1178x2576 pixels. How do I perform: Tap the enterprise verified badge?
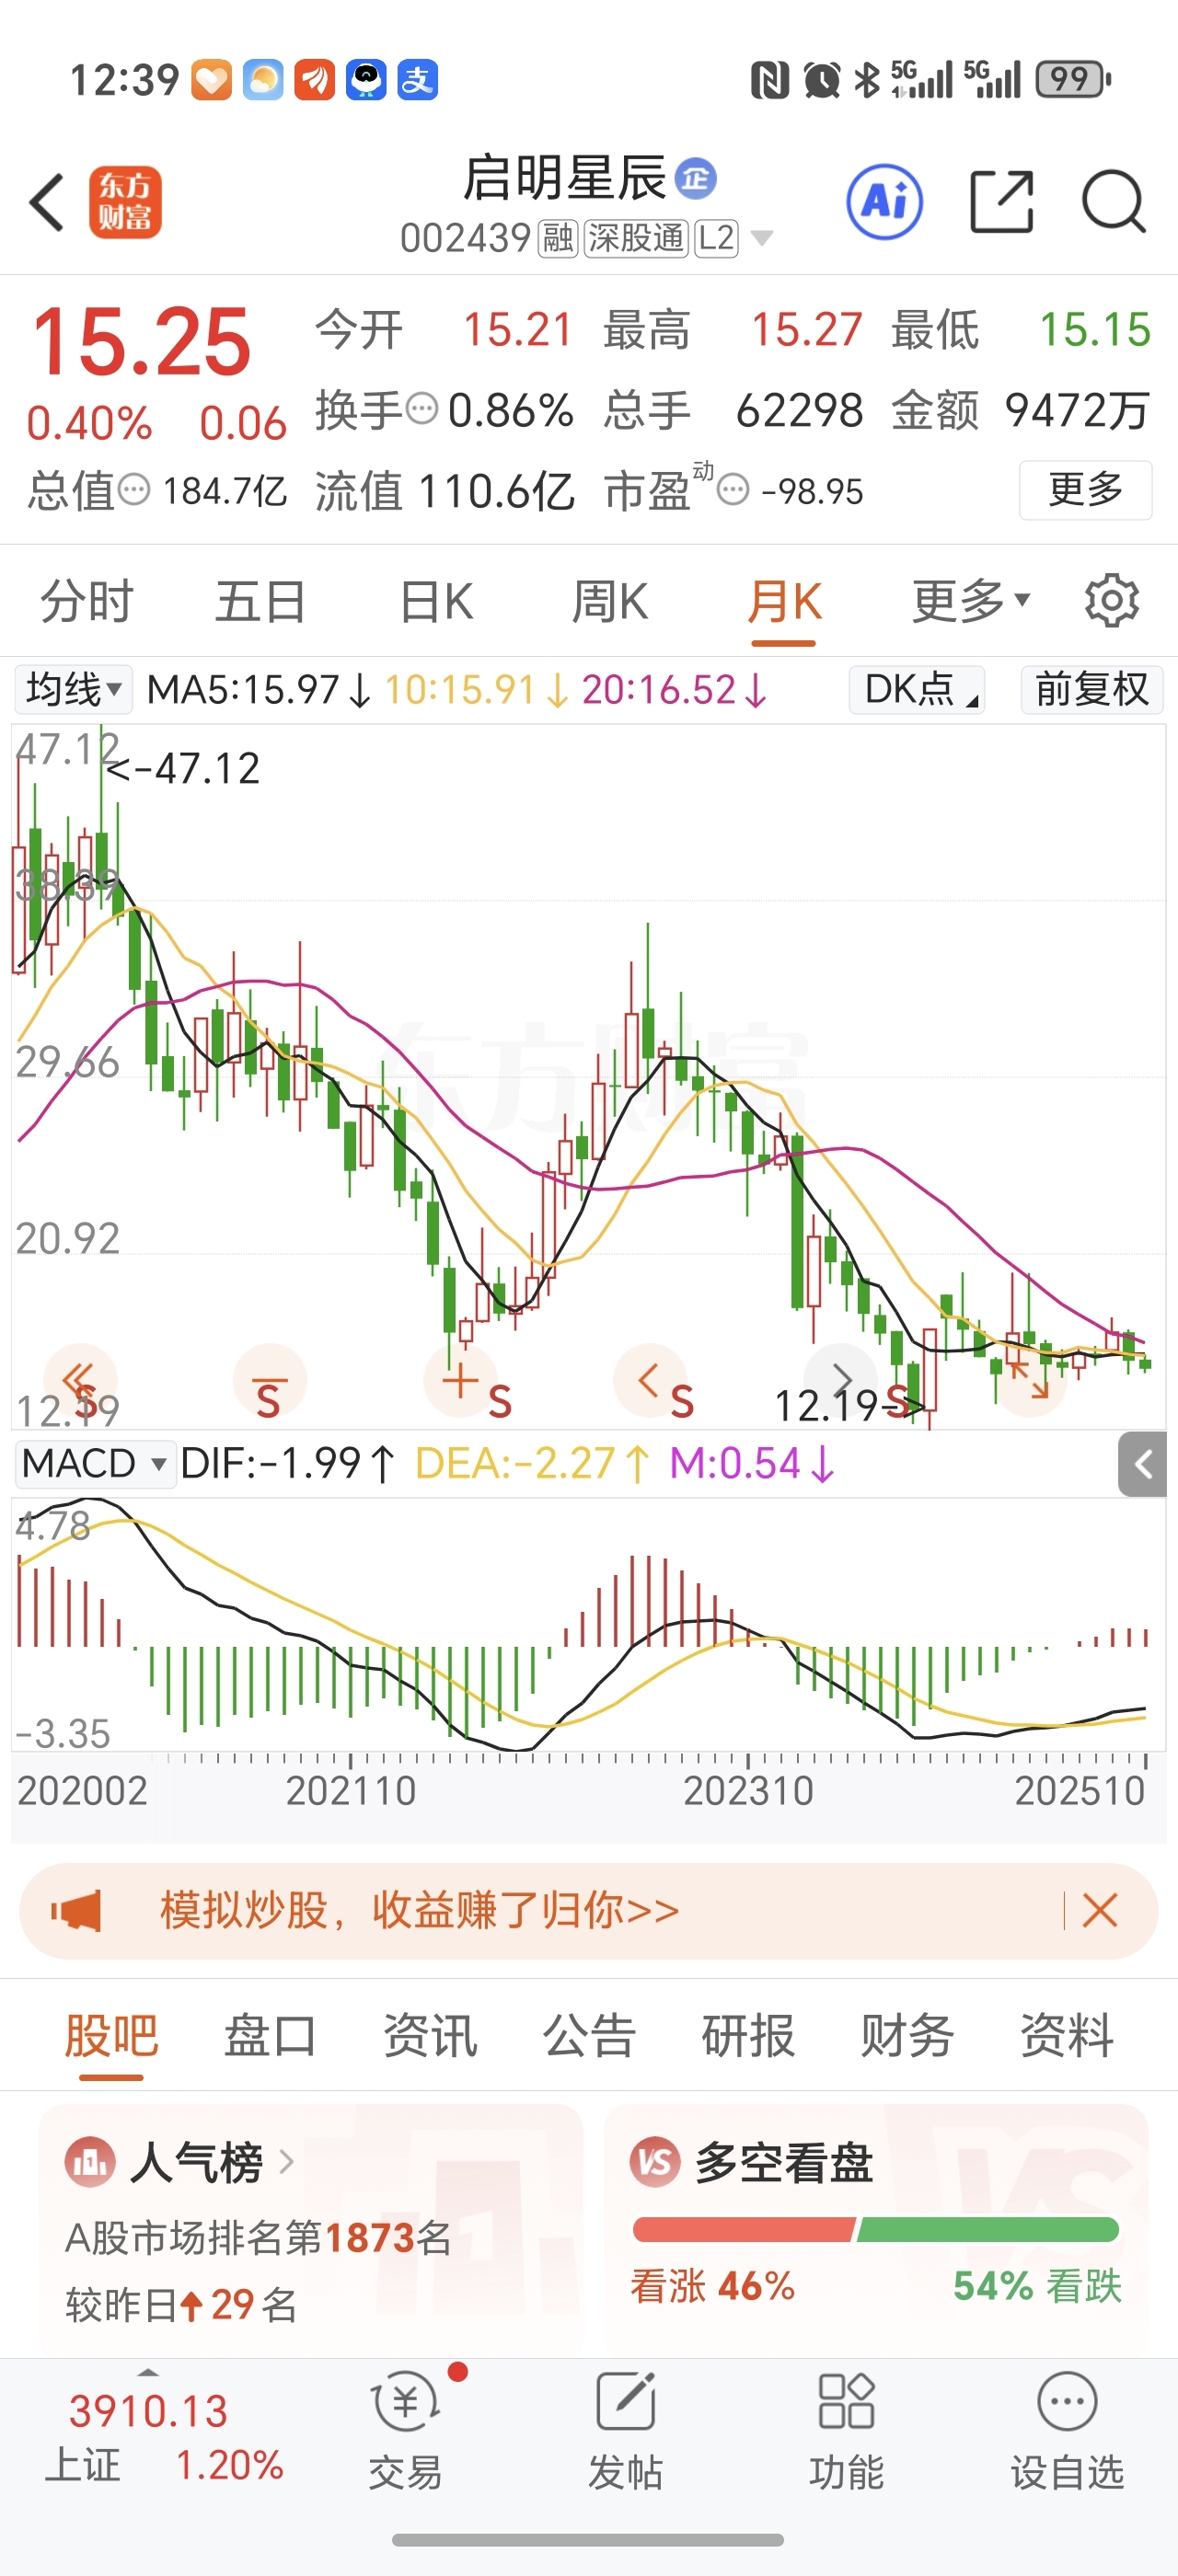point(695,179)
